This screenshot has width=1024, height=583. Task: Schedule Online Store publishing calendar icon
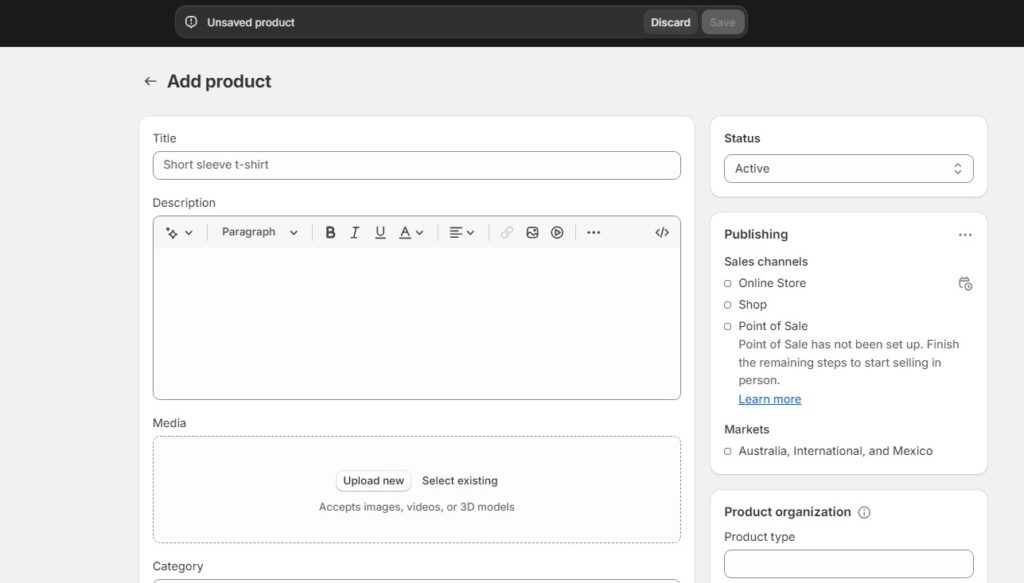pos(965,283)
